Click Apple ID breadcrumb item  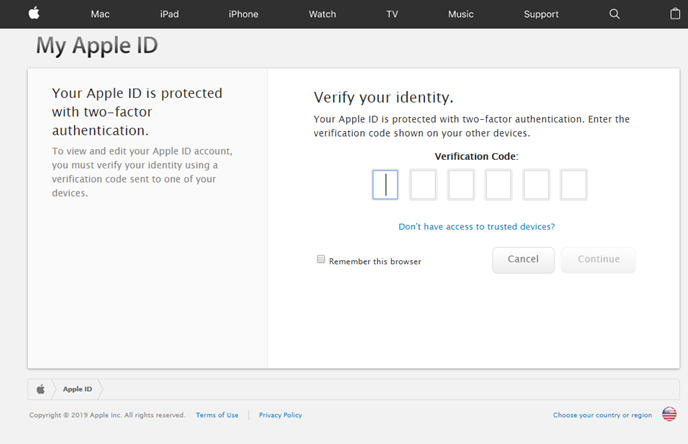(x=77, y=389)
